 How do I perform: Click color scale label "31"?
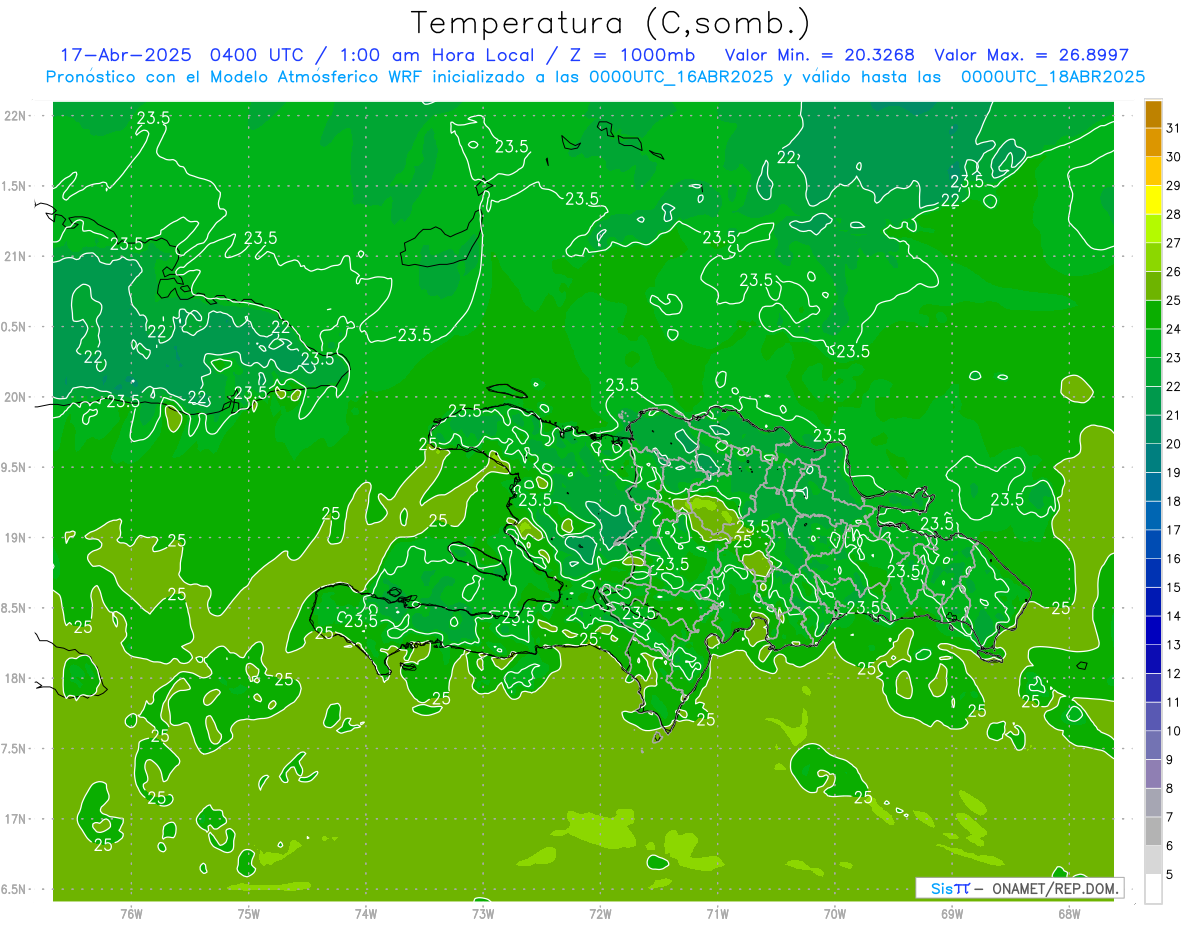click(x=1173, y=129)
